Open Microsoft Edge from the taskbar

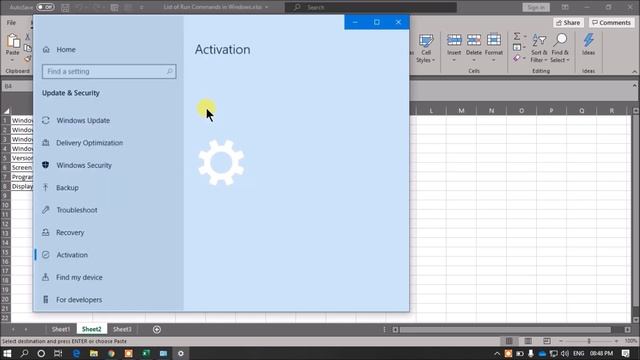coord(76,353)
